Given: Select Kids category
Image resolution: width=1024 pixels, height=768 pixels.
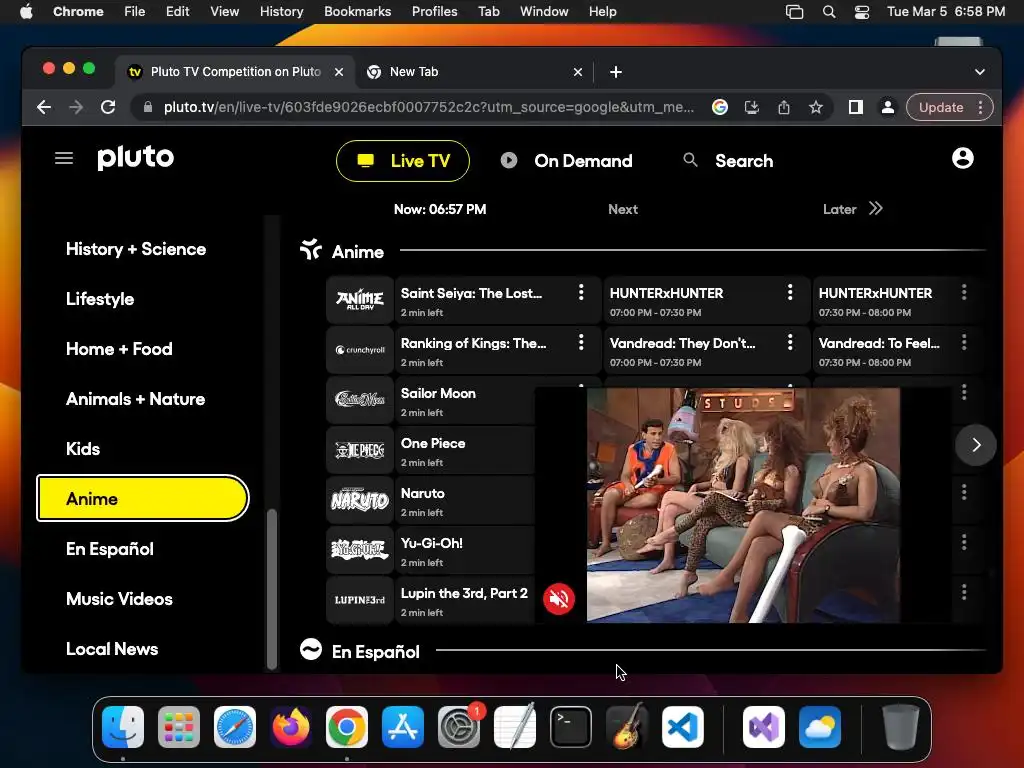Looking at the screenshot, I should 83,449.
